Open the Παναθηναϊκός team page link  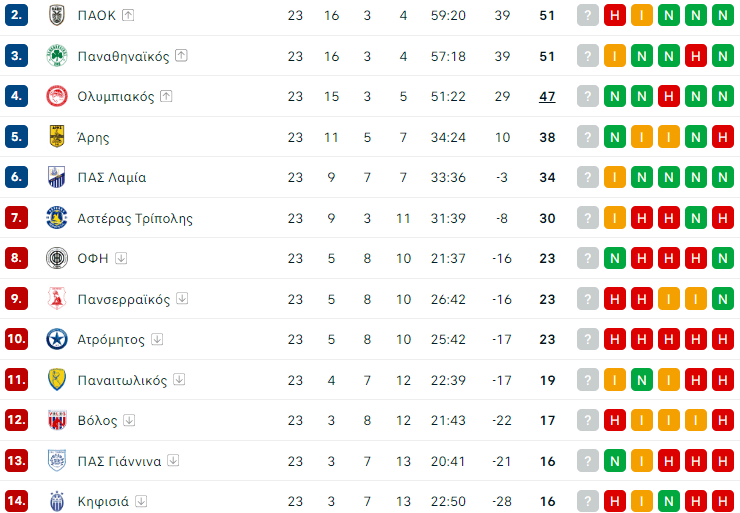click(x=123, y=56)
